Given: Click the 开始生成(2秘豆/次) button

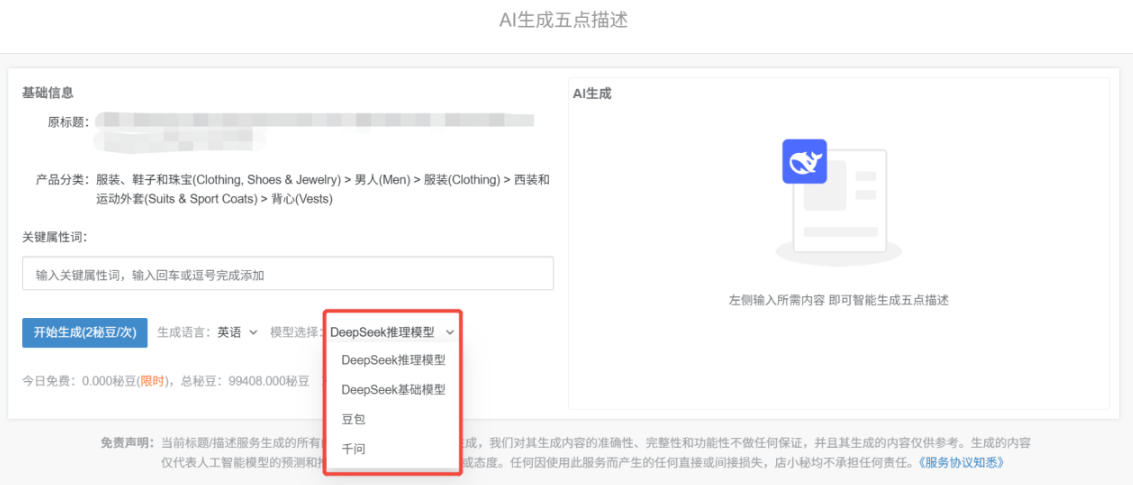Looking at the screenshot, I should coord(85,332).
